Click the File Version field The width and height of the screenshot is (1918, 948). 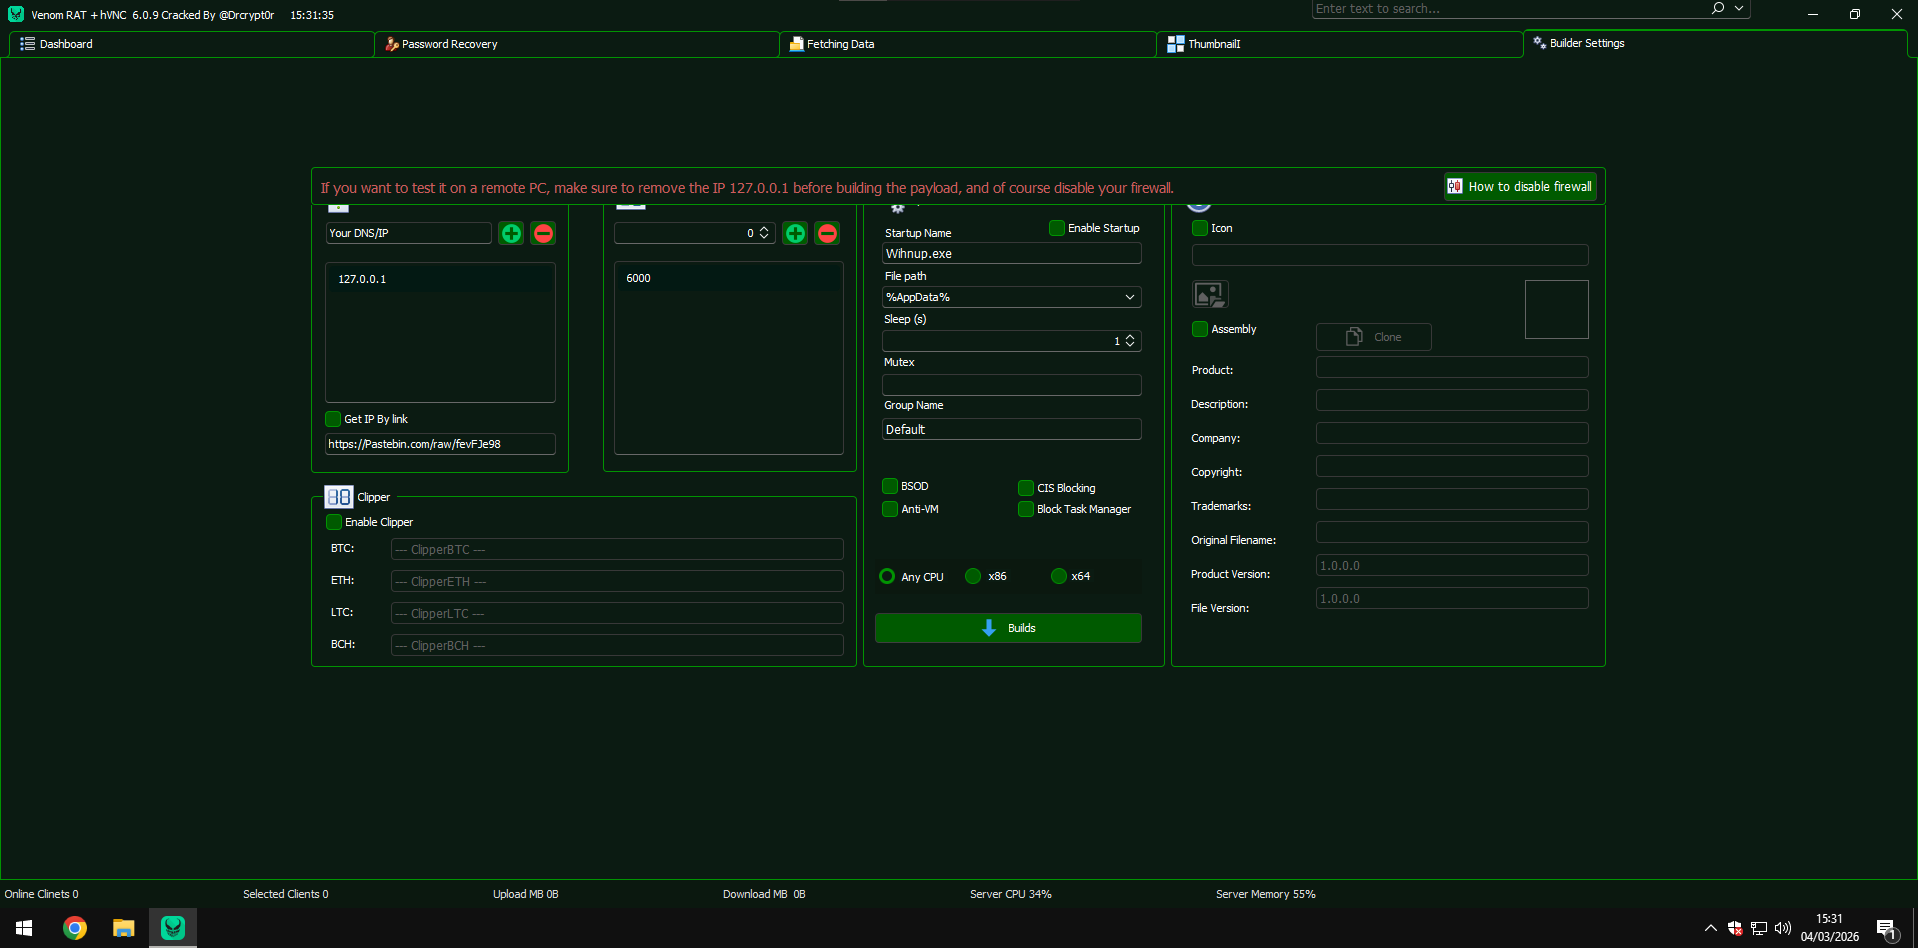(1452, 598)
